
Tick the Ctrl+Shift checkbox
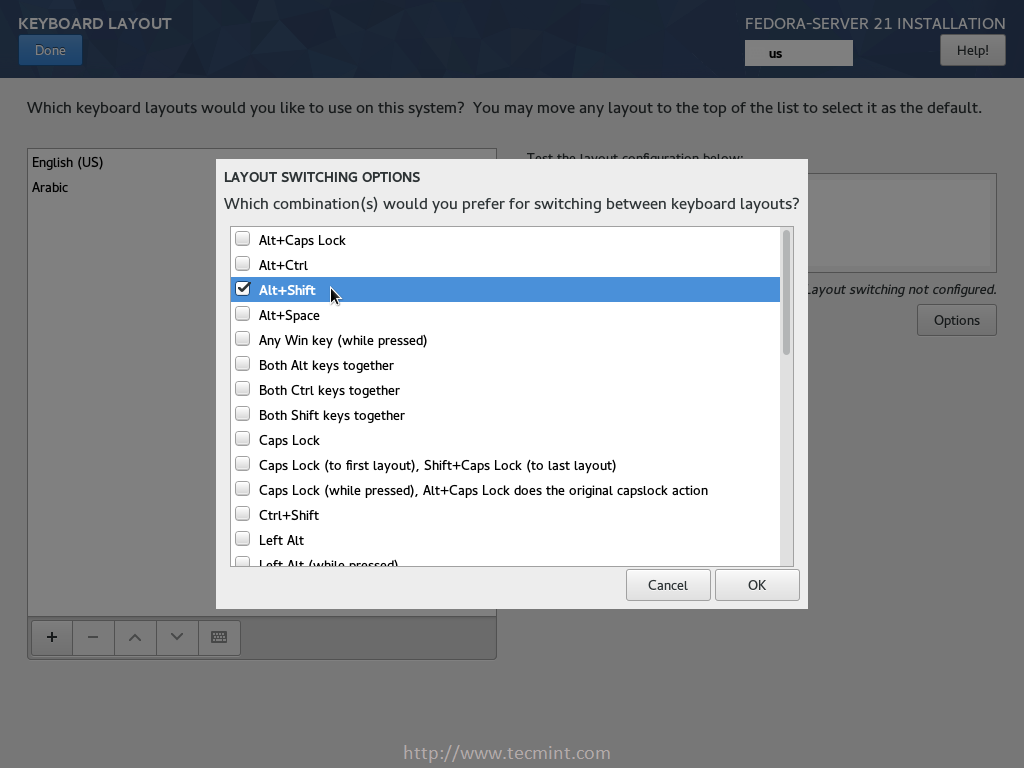click(242, 514)
